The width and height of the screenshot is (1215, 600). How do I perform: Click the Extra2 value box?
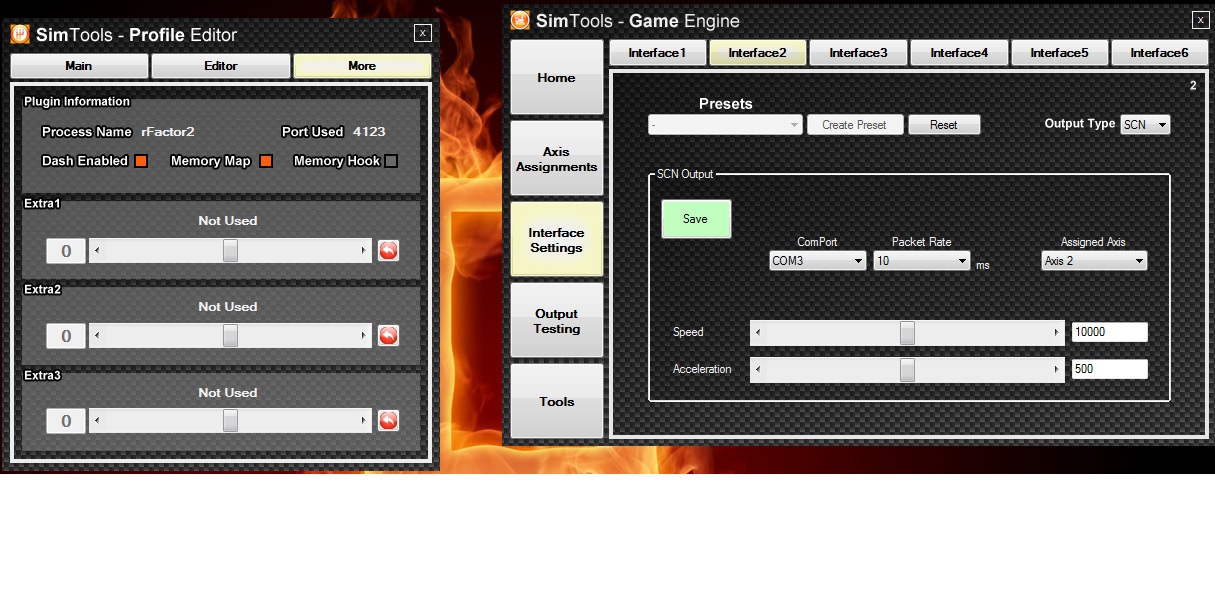pos(66,336)
